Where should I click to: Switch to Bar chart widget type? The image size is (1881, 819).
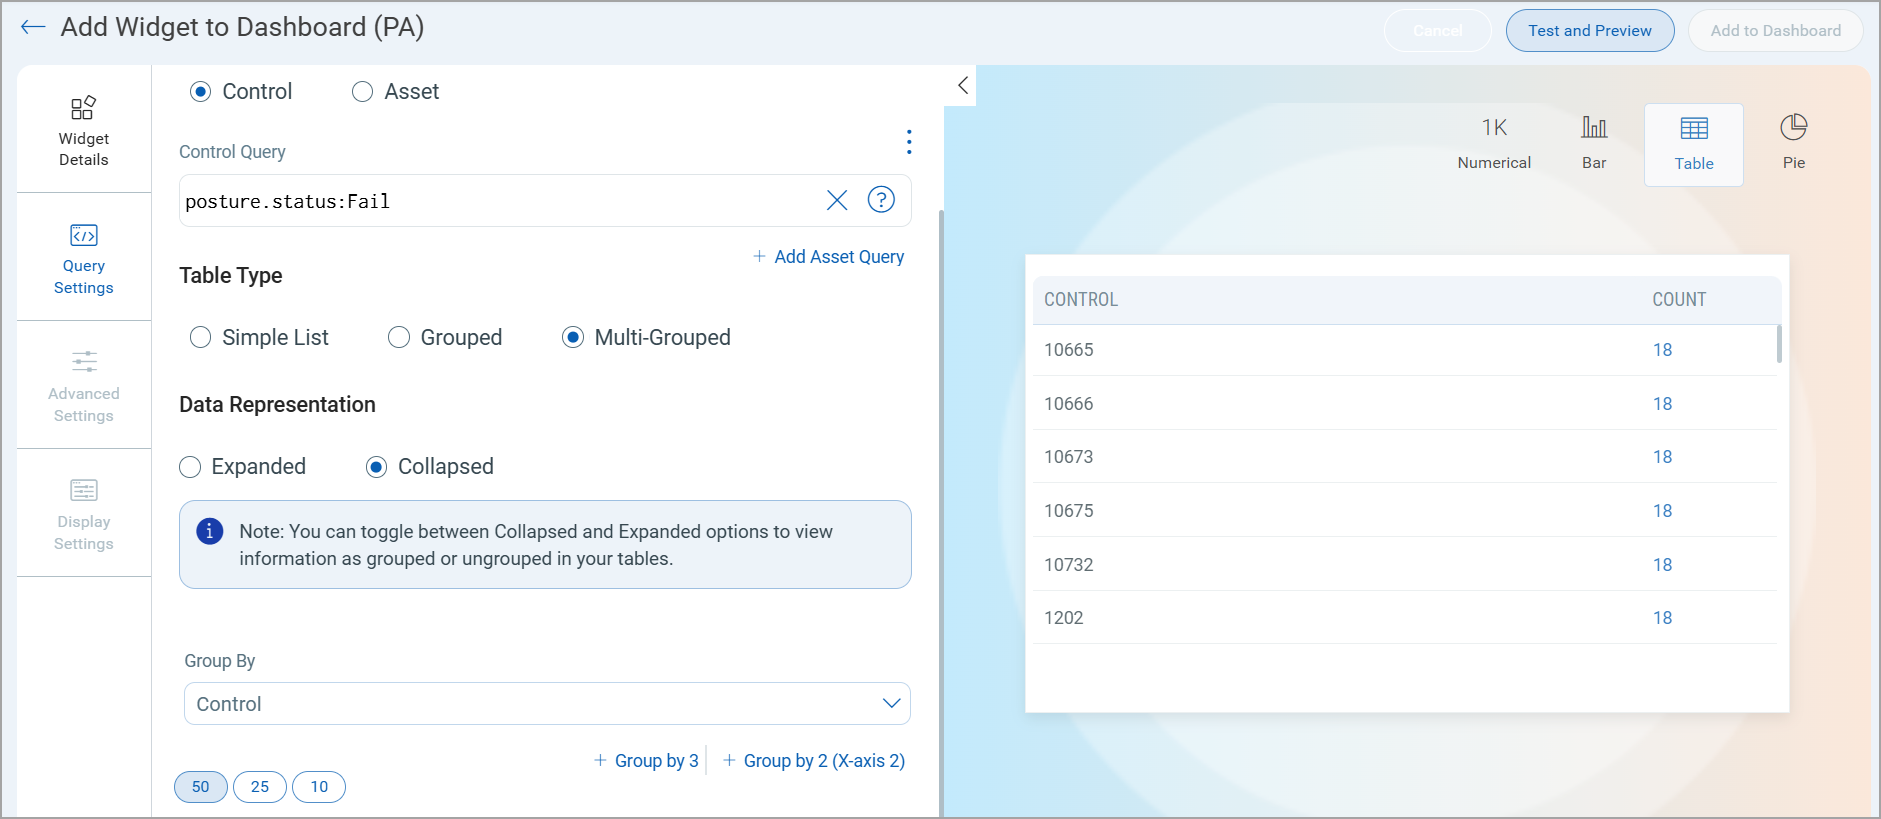(1594, 144)
